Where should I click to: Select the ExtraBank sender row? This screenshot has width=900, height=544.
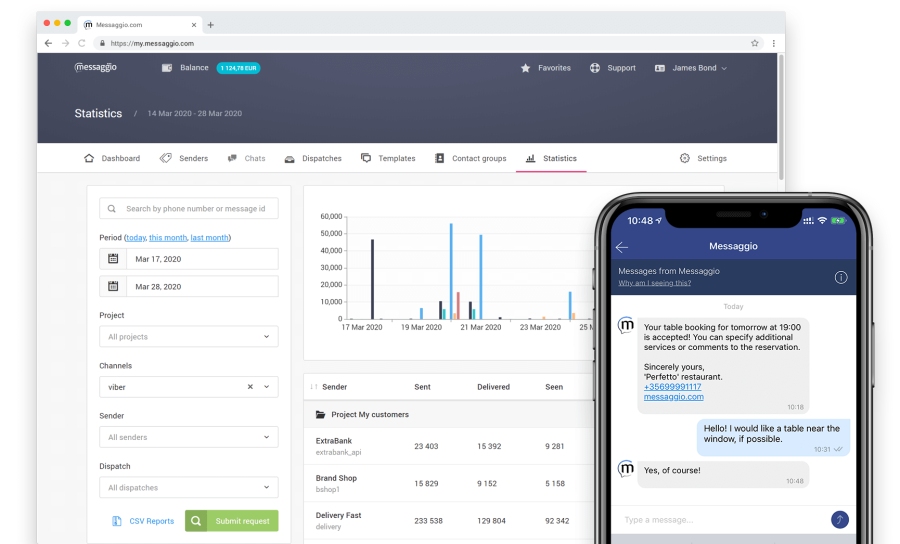[x=448, y=446]
